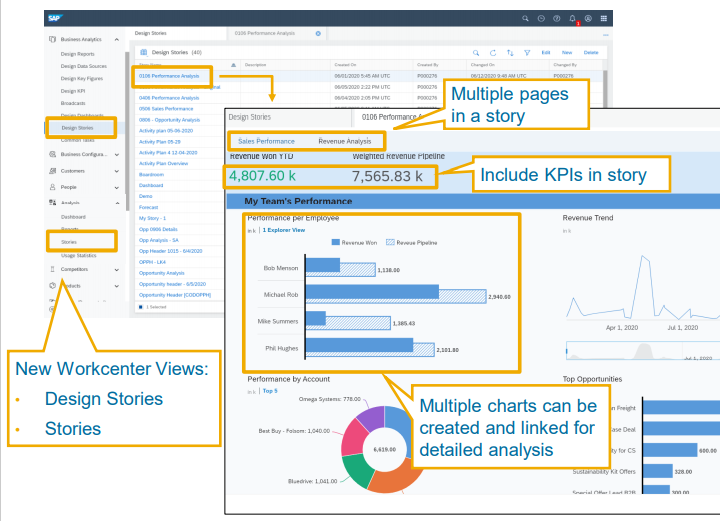Image resolution: width=720 pixels, height=521 pixels.
Task: Open Design Data Sources in sidebar
Action: click(84, 67)
